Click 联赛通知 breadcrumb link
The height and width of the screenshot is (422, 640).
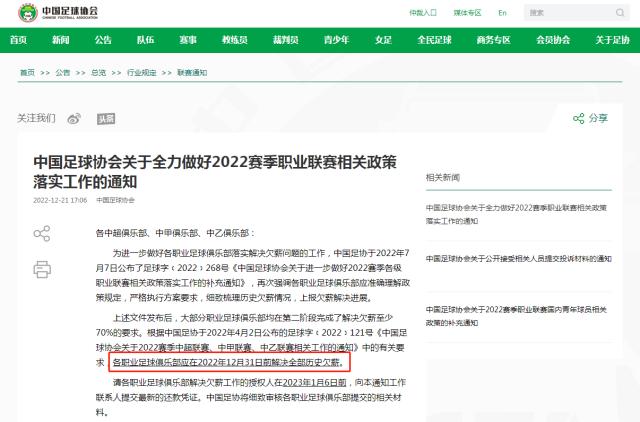[x=192, y=73]
